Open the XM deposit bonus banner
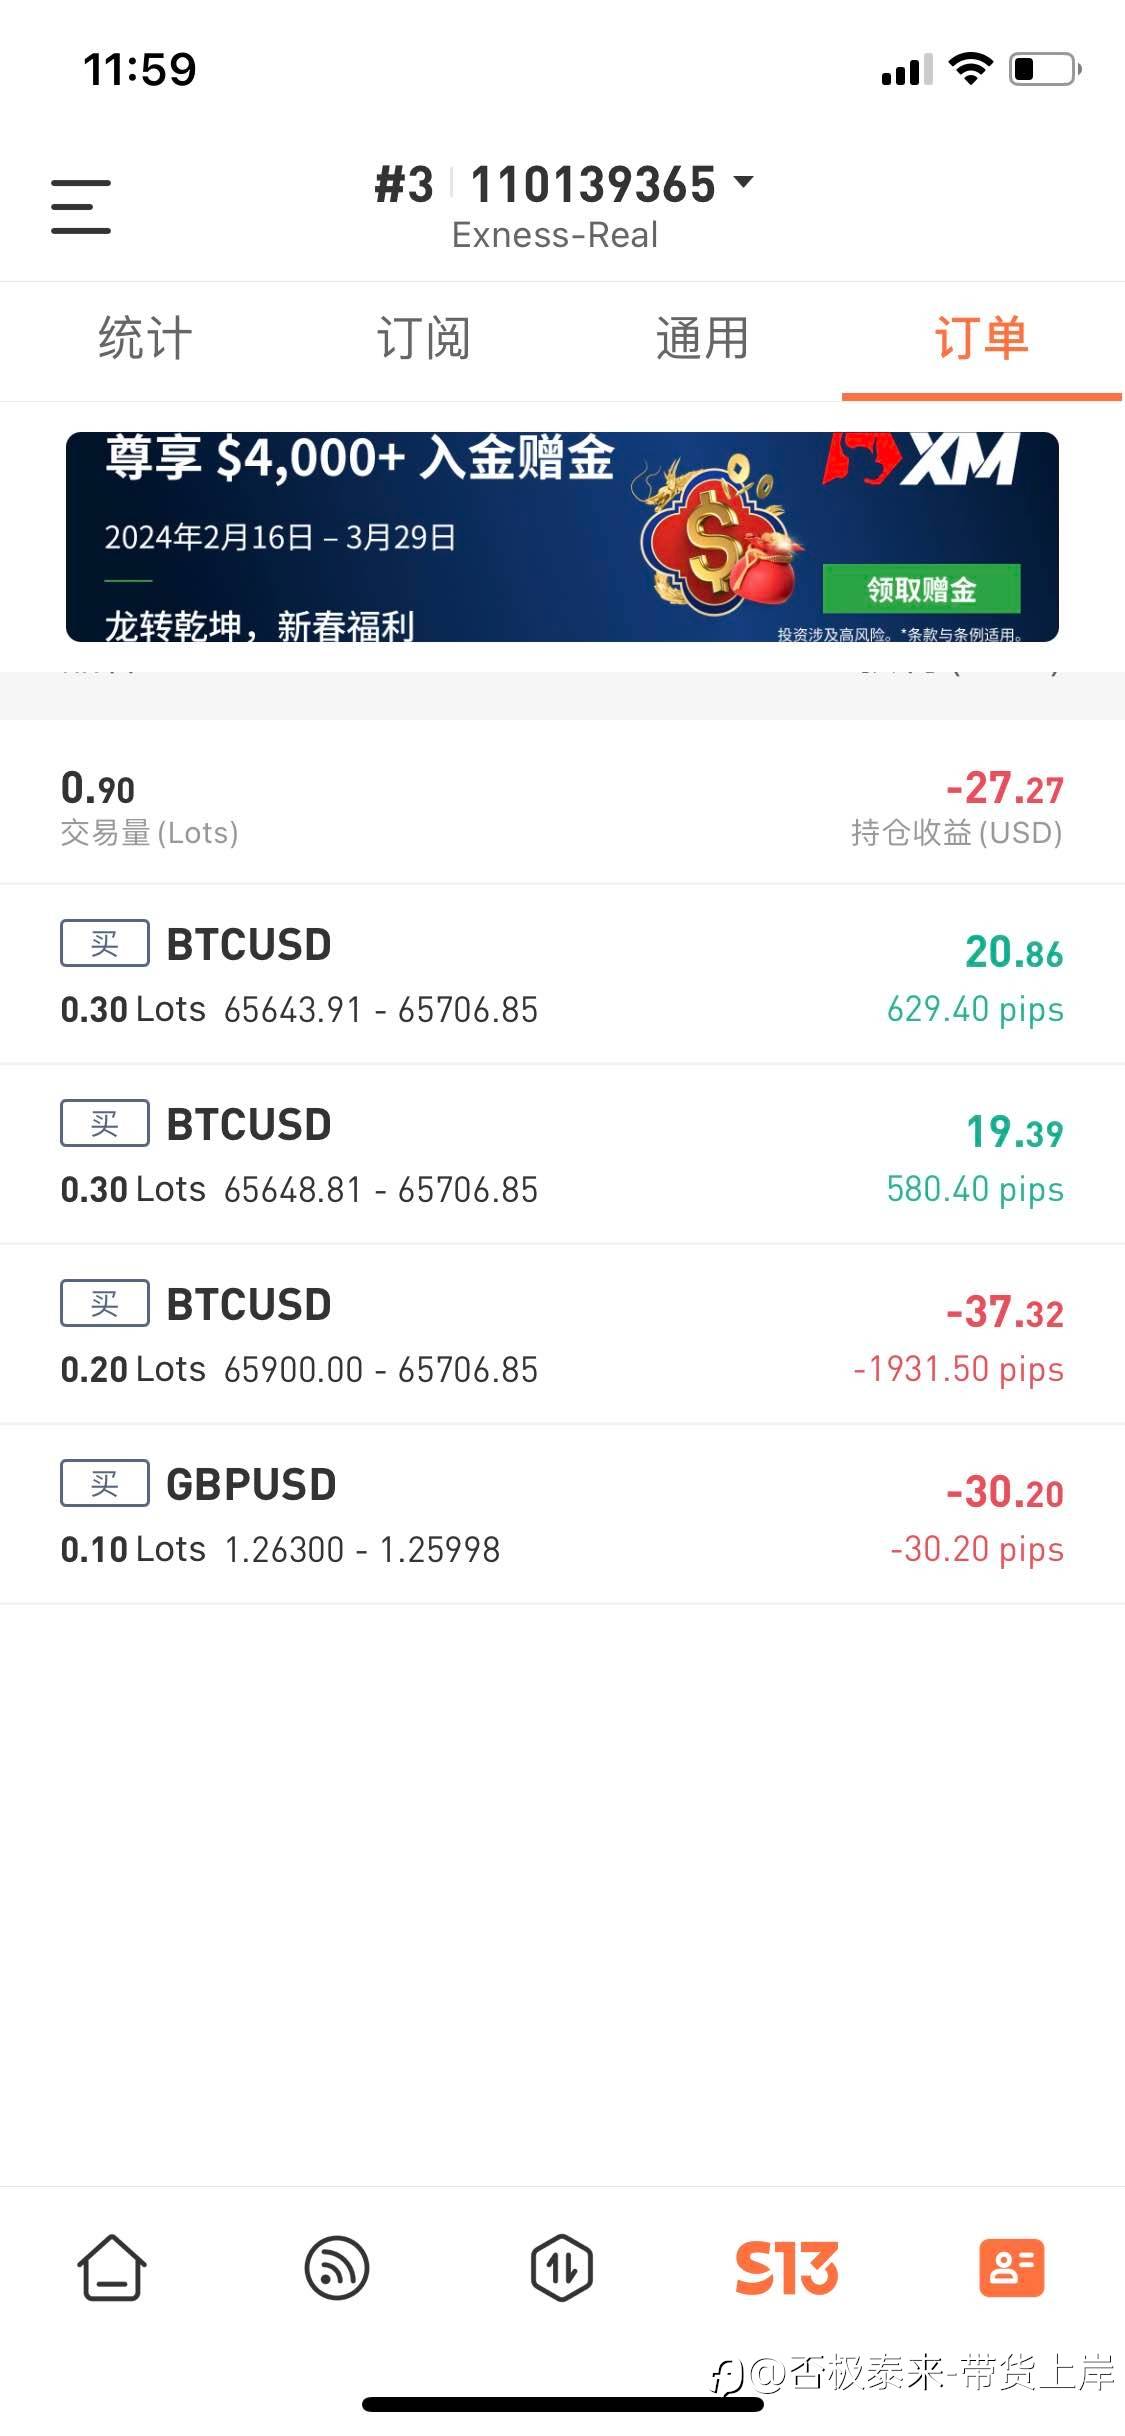Image resolution: width=1125 pixels, height=2436 pixels. pos(562,537)
